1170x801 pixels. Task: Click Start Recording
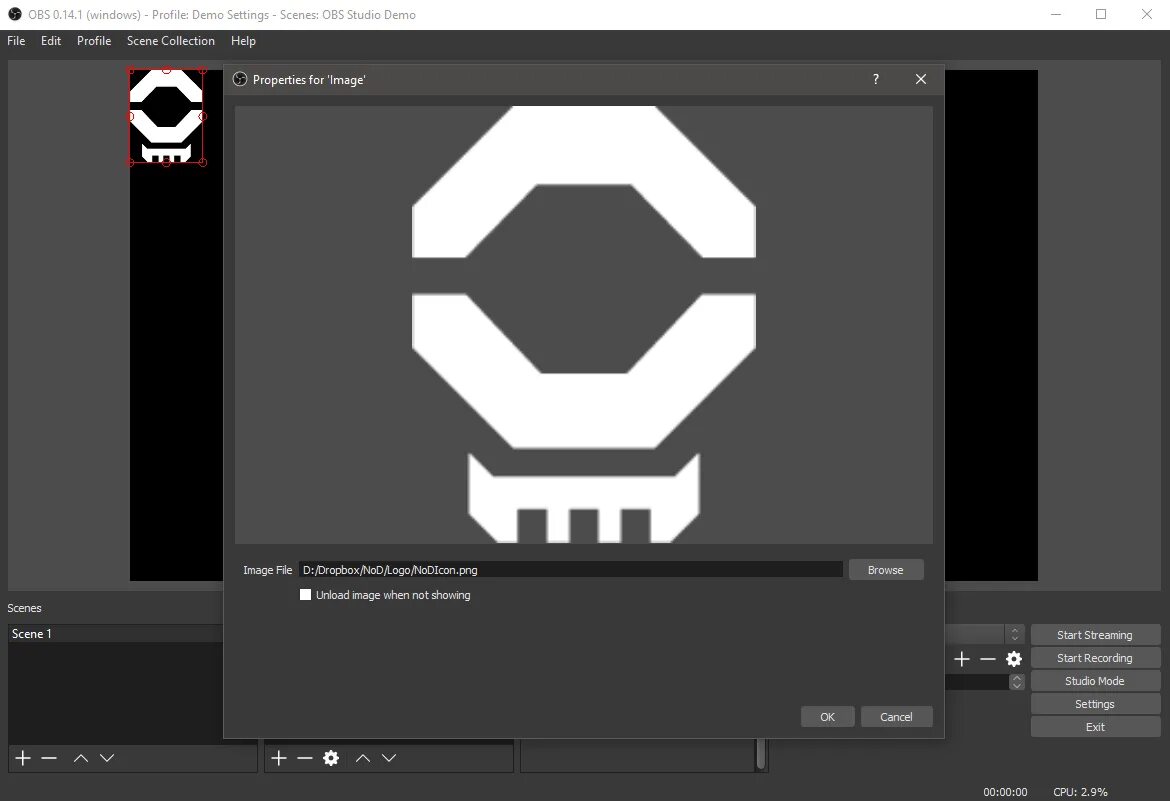[x=1095, y=658]
